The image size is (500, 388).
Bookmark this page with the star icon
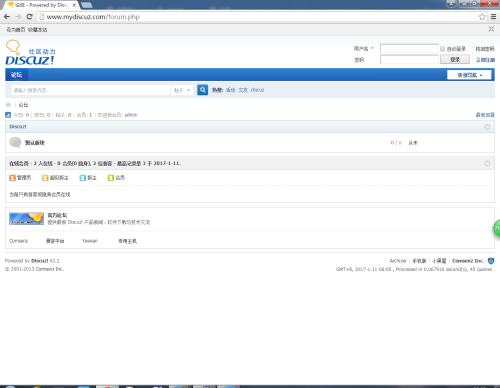pos(482,17)
